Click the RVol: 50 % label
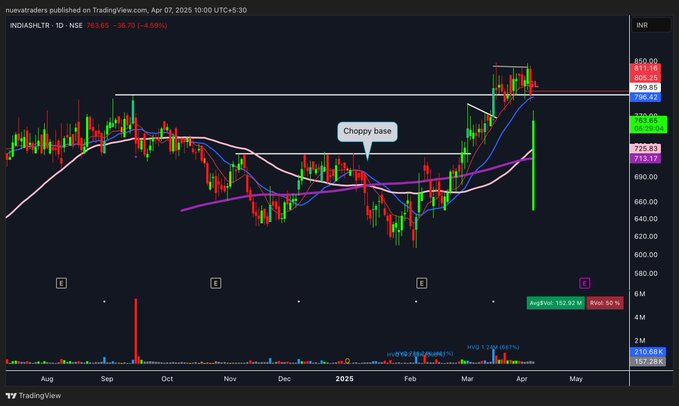Image resolution: width=679 pixels, height=406 pixels. click(605, 303)
